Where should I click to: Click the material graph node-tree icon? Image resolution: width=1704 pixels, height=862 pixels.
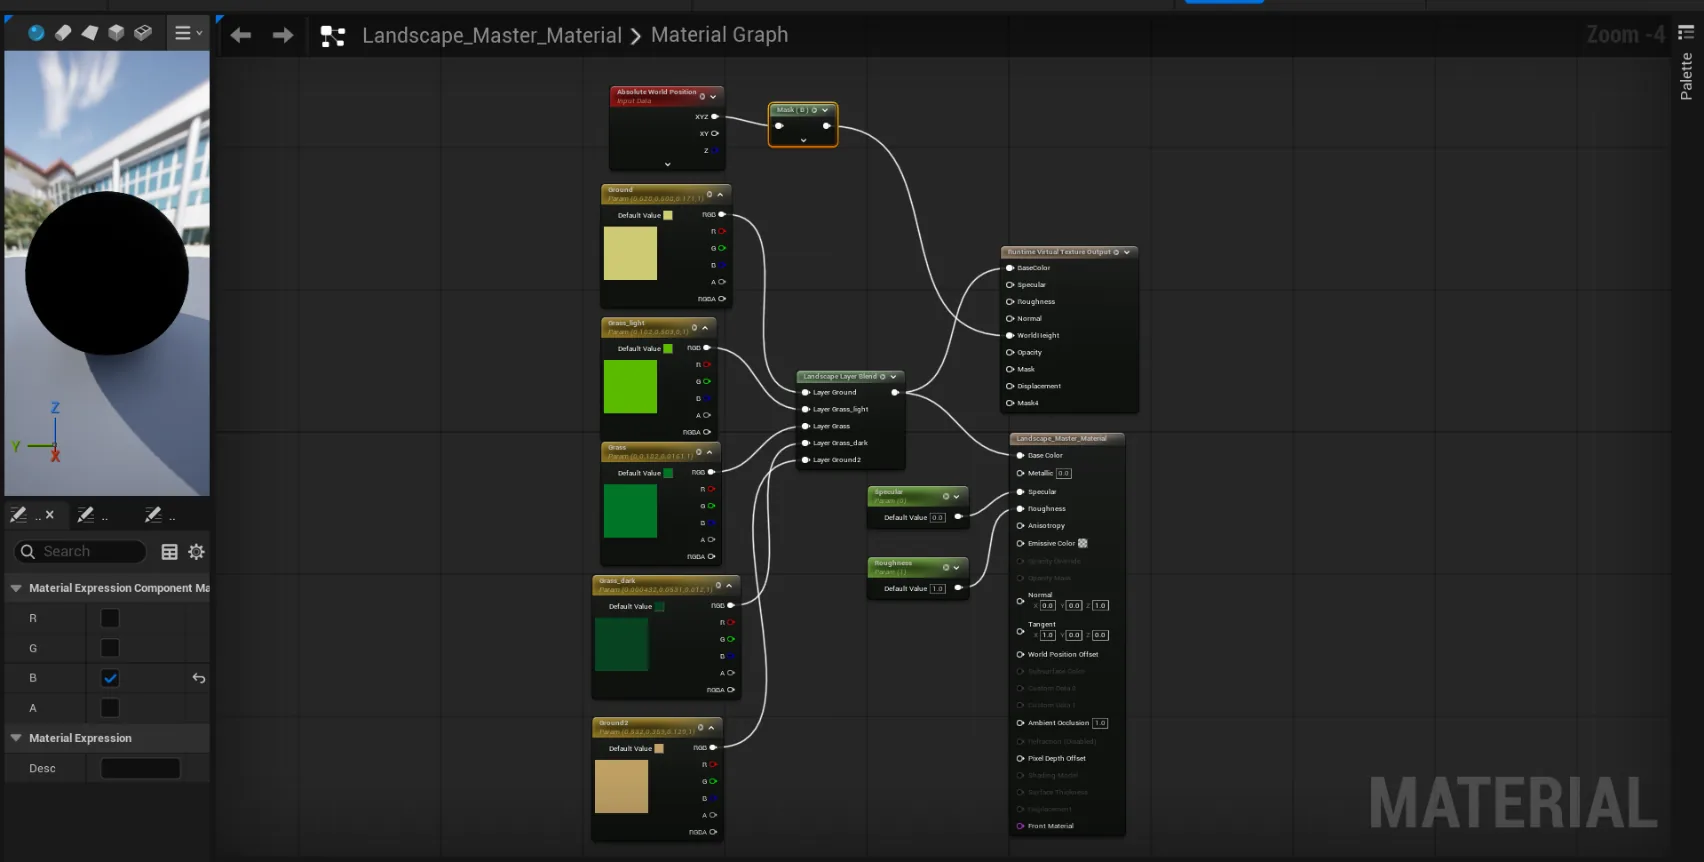332,36
